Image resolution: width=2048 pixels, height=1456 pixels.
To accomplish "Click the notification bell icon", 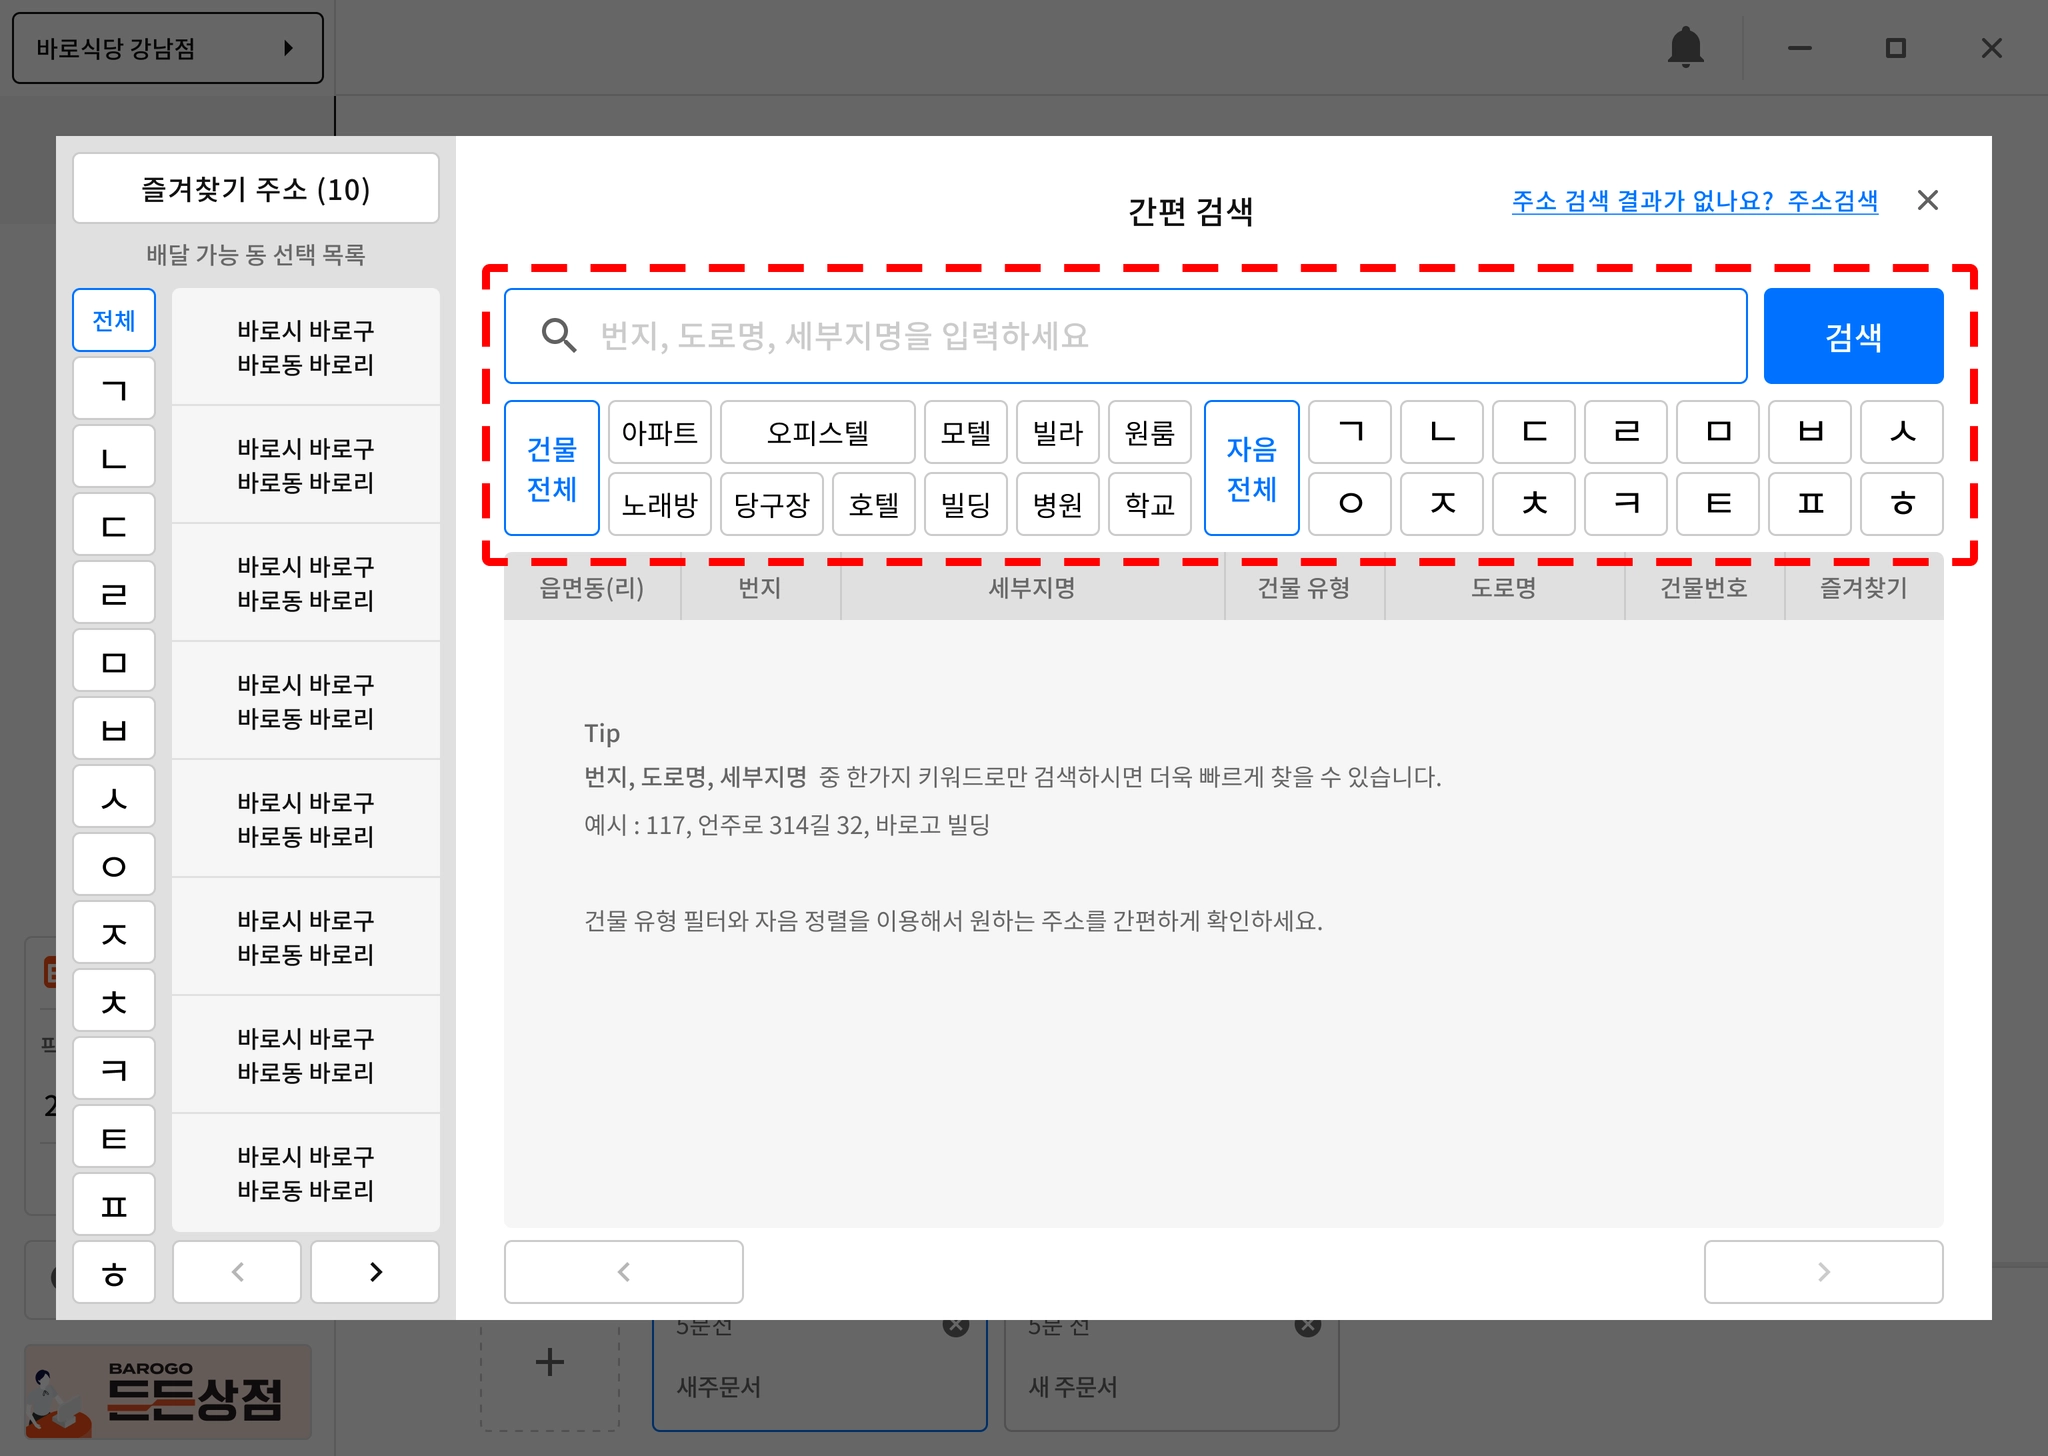I will tap(1685, 47).
